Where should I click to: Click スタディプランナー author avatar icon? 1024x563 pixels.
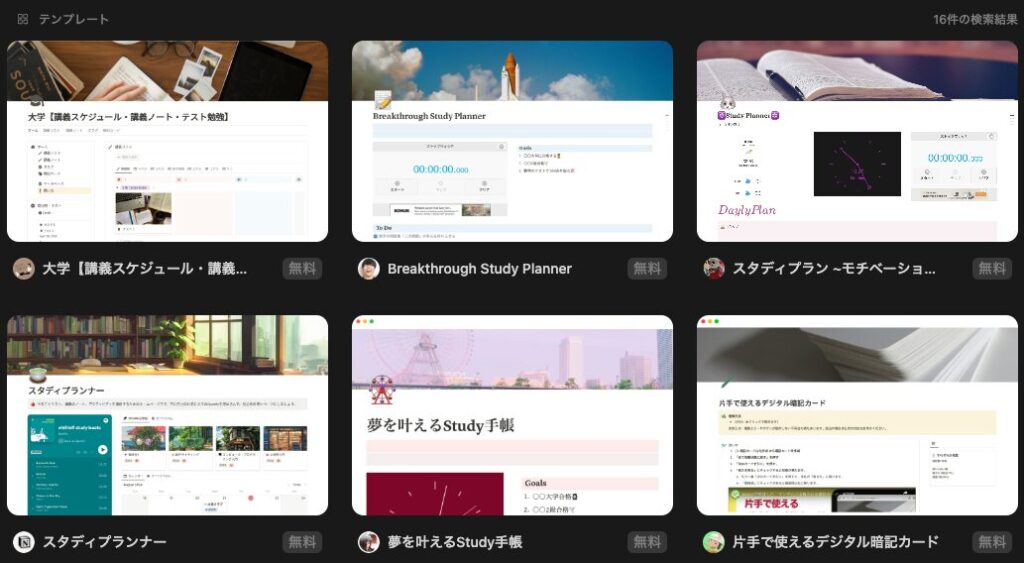point(23,542)
